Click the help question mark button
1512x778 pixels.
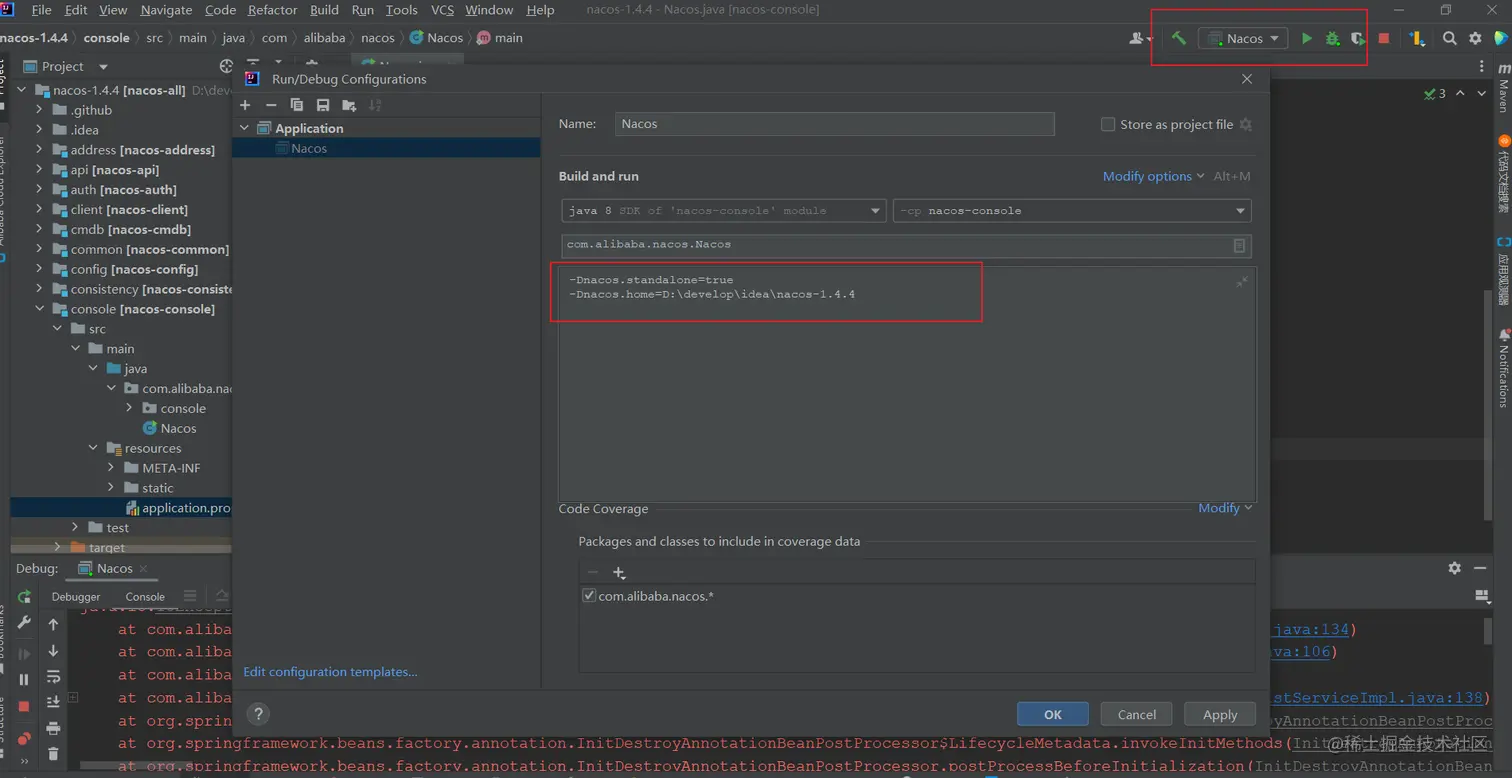point(259,714)
